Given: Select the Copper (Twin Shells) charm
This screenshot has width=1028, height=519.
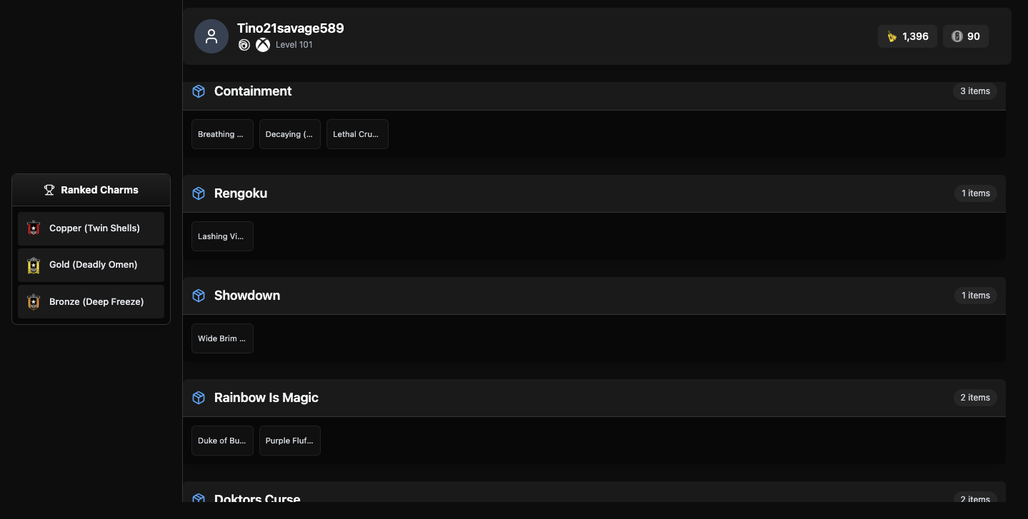Looking at the screenshot, I should coord(91,228).
